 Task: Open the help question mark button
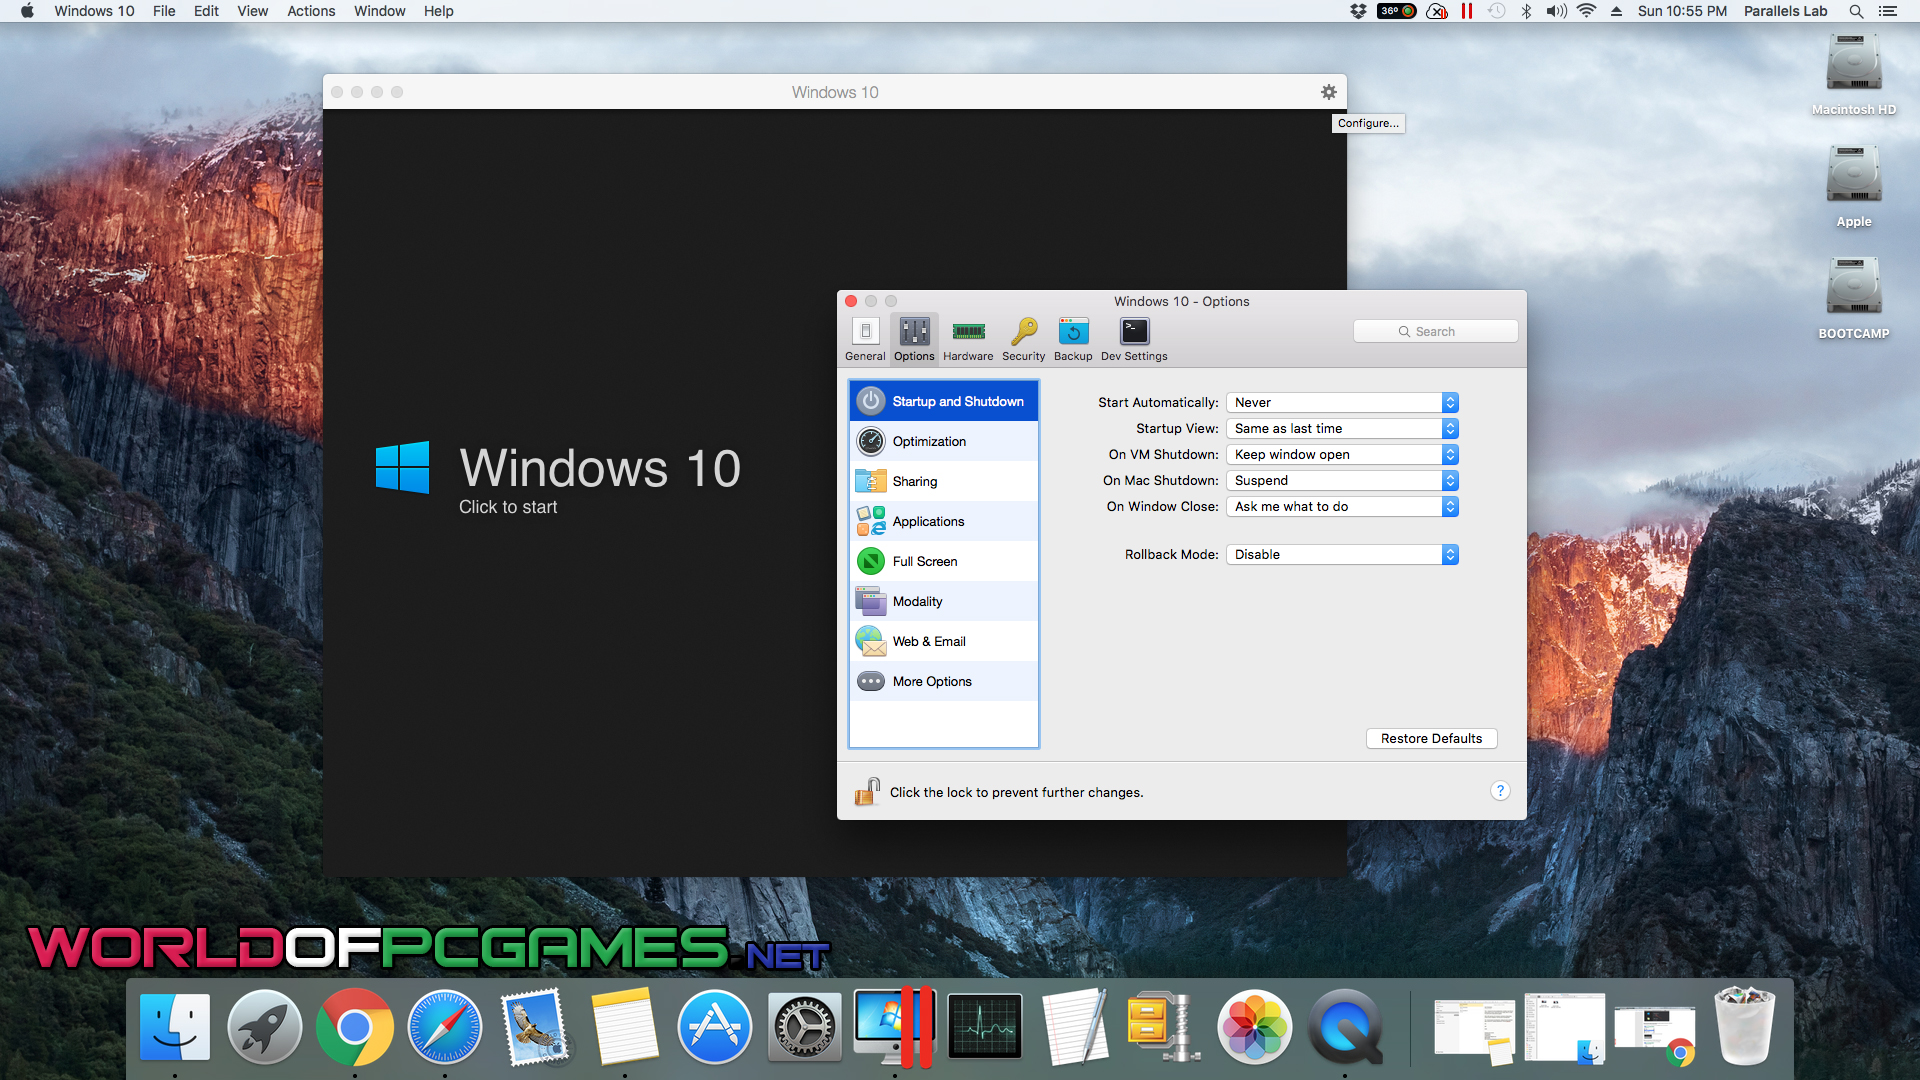point(1499,791)
